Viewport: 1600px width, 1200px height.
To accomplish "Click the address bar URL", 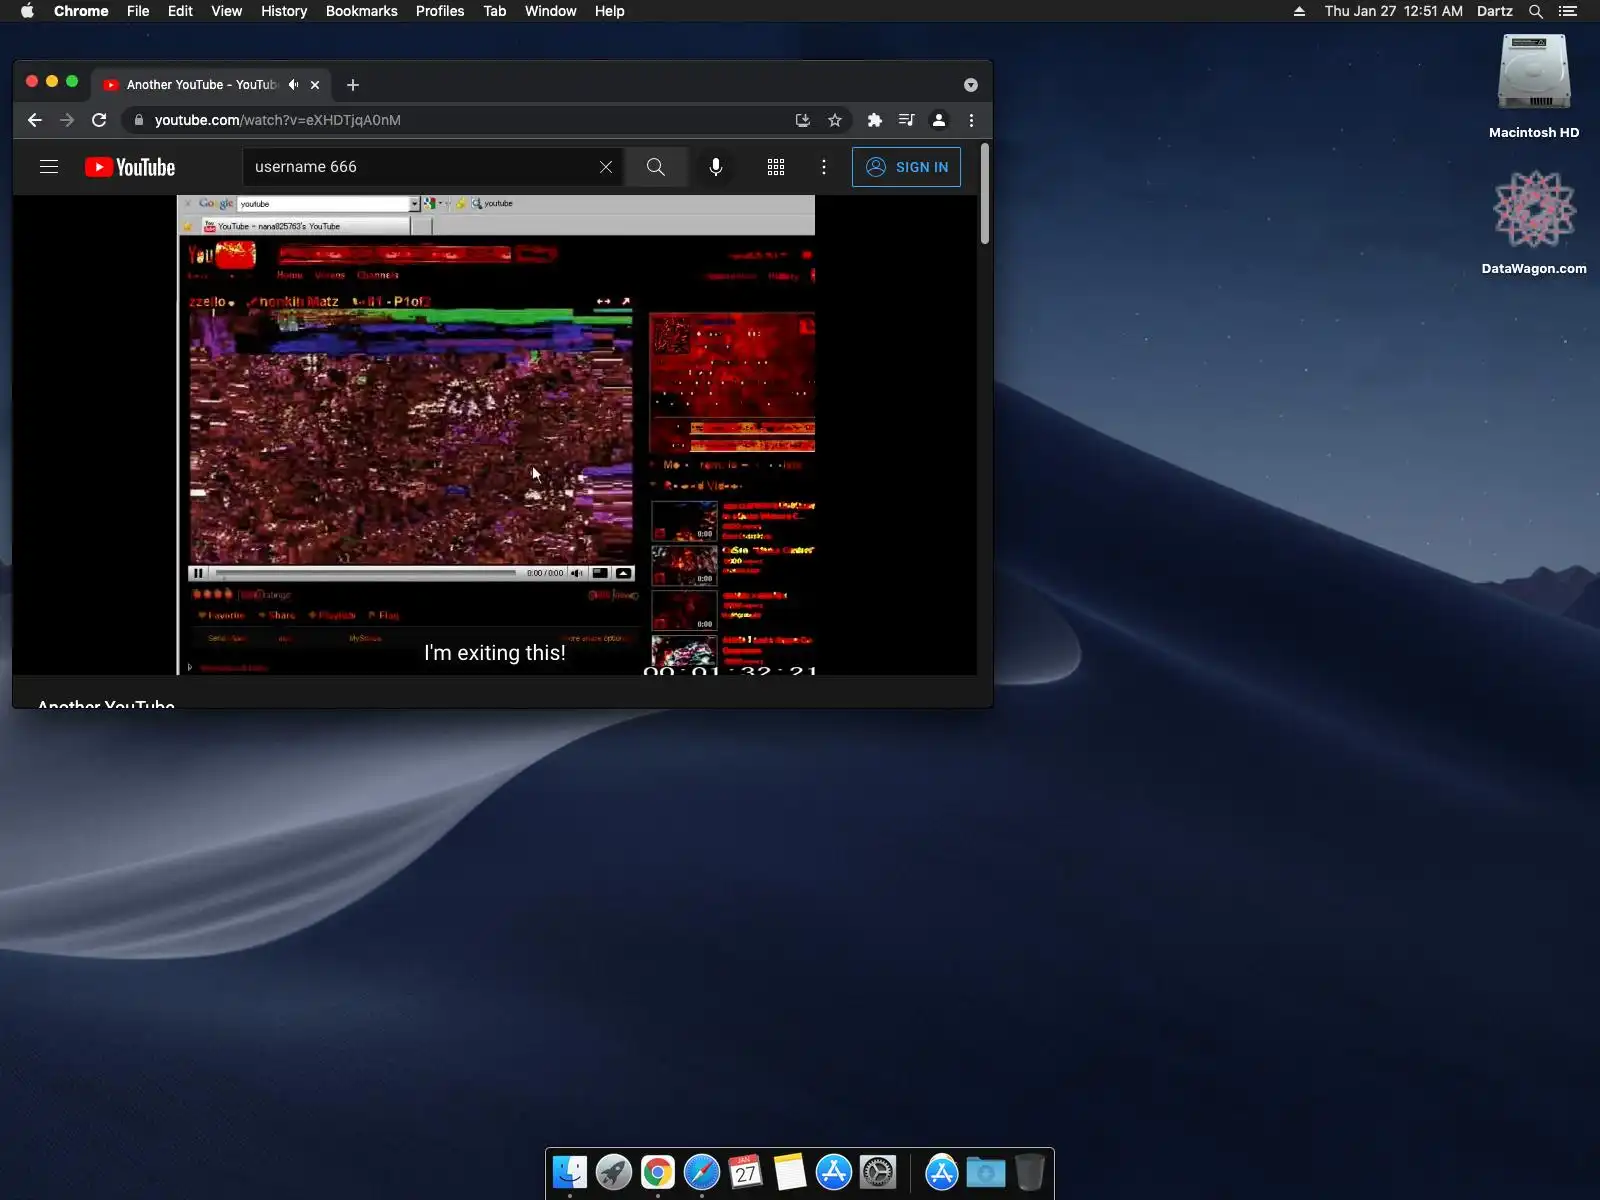I will pyautogui.click(x=278, y=120).
